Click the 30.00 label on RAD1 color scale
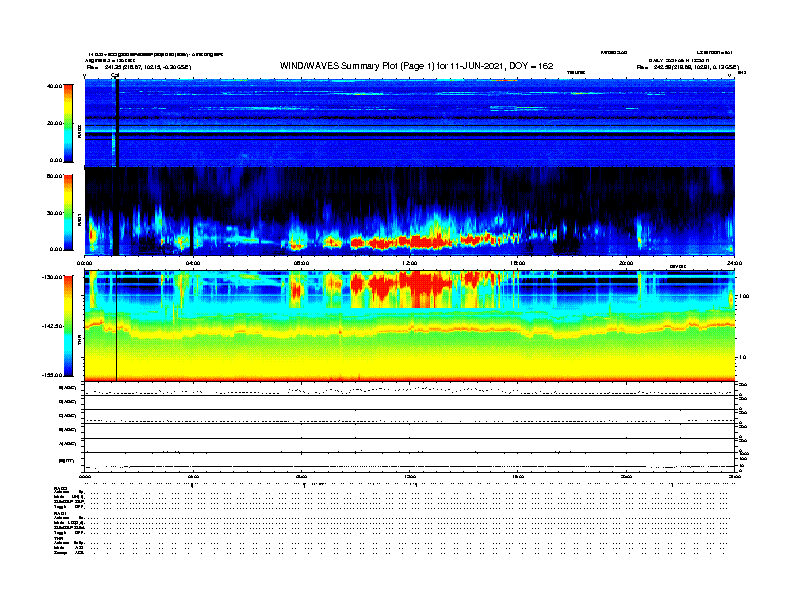The image size is (792, 612). click(54, 213)
